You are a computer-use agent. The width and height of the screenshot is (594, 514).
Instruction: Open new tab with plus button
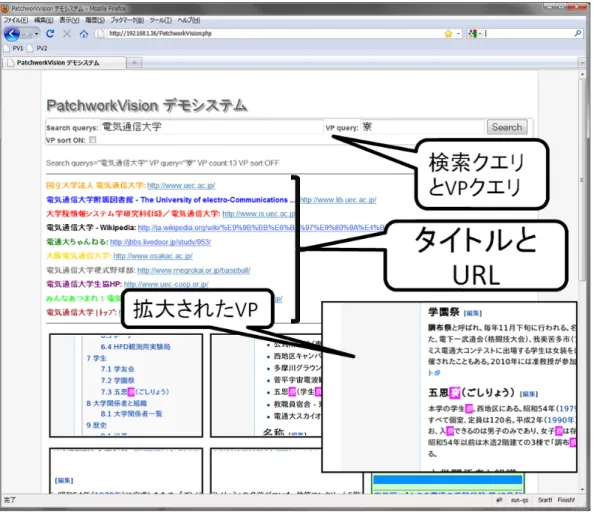[134, 62]
